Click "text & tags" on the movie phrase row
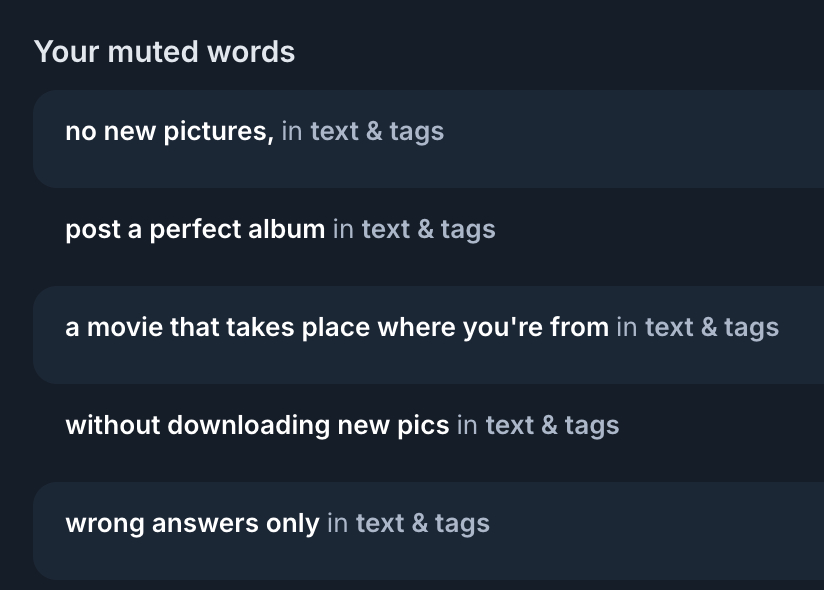The height and width of the screenshot is (590, 824). [x=711, y=327]
